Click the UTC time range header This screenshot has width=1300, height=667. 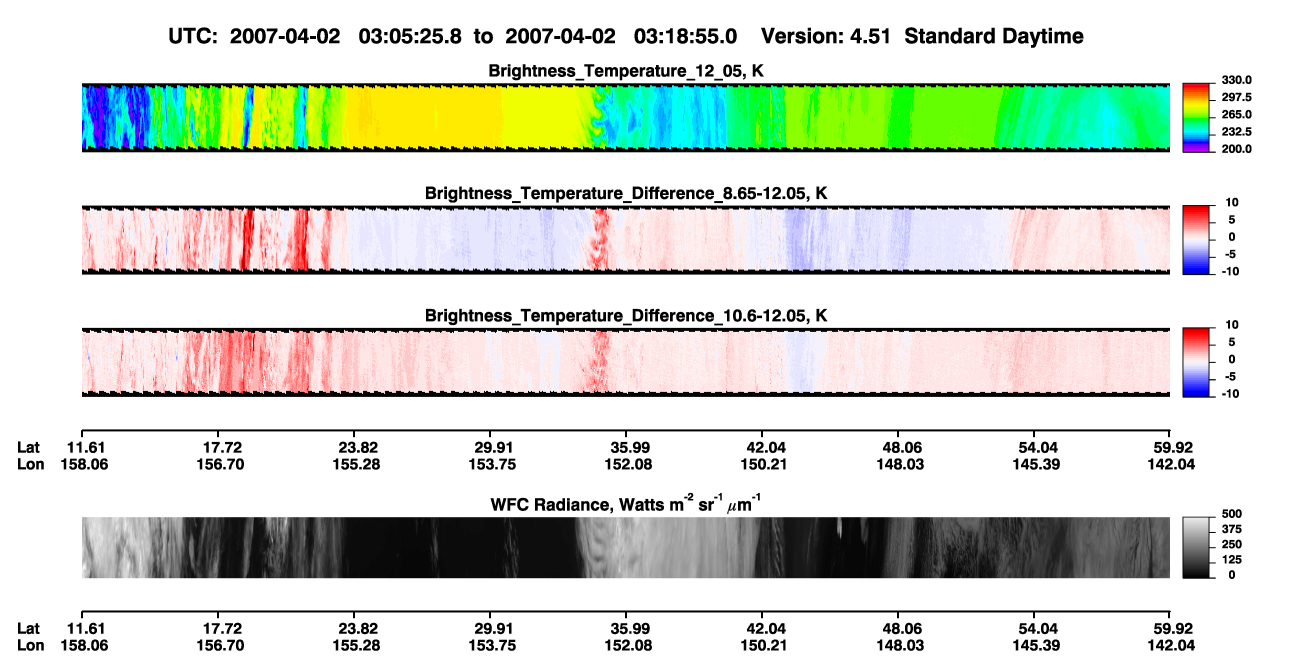[626, 36]
